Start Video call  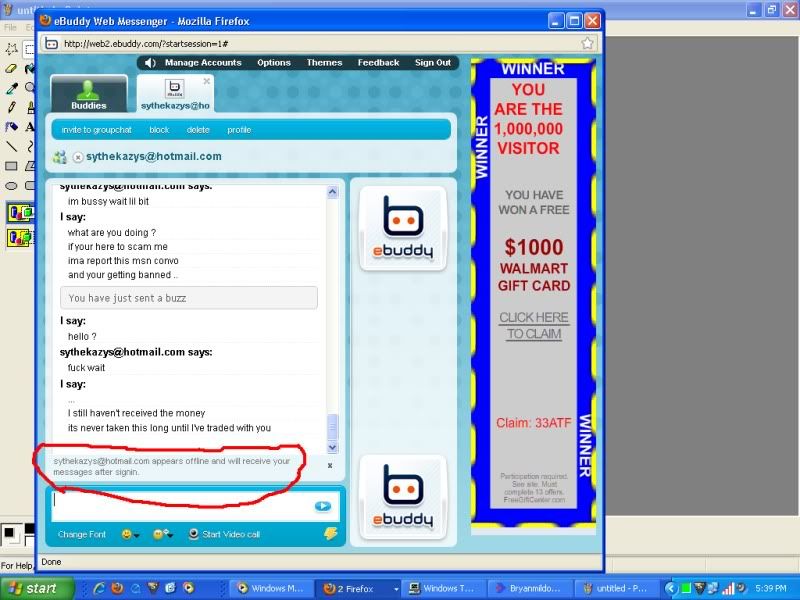[x=224, y=534]
